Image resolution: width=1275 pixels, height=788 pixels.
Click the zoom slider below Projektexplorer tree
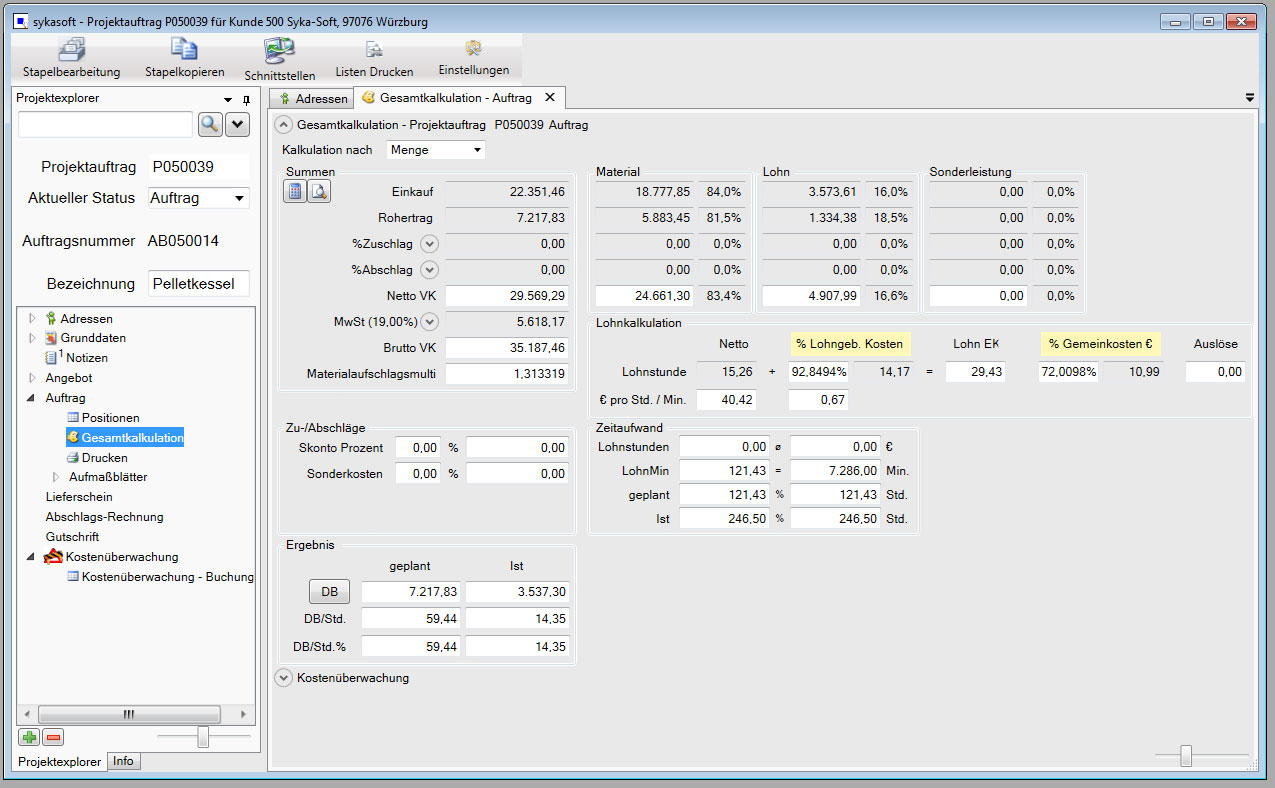(203, 737)
